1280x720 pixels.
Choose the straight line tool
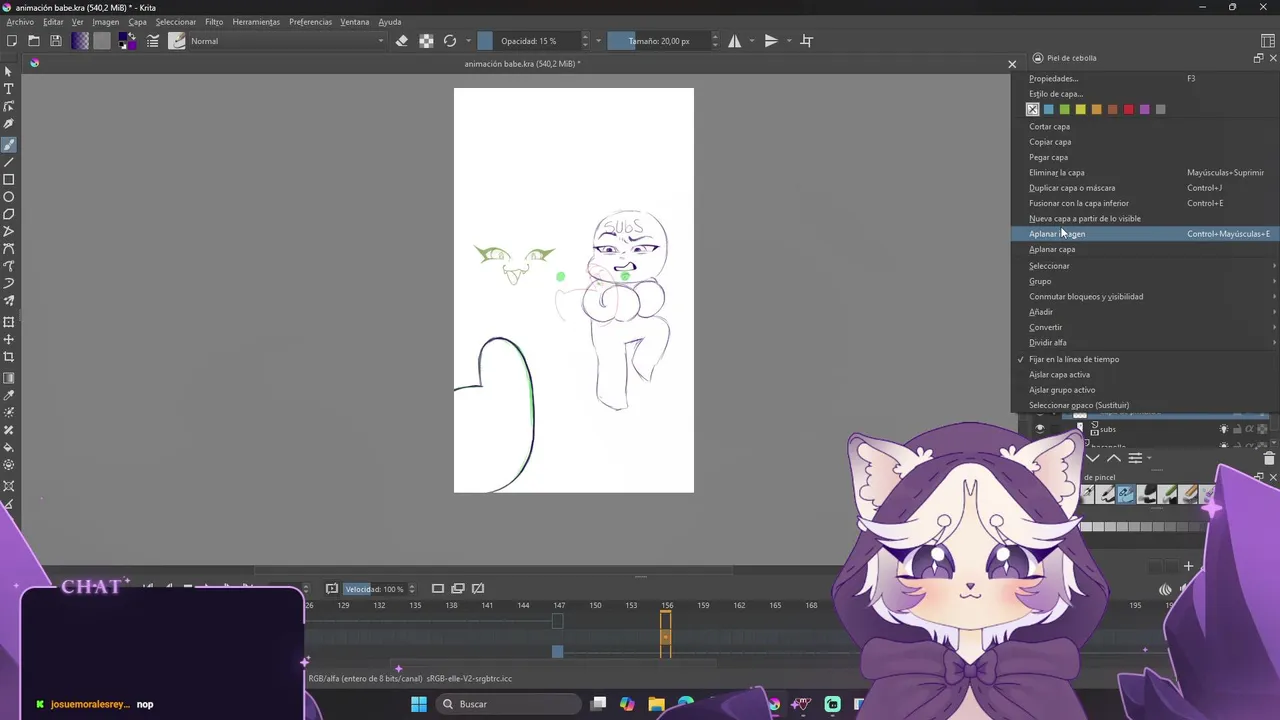(9, 162)
